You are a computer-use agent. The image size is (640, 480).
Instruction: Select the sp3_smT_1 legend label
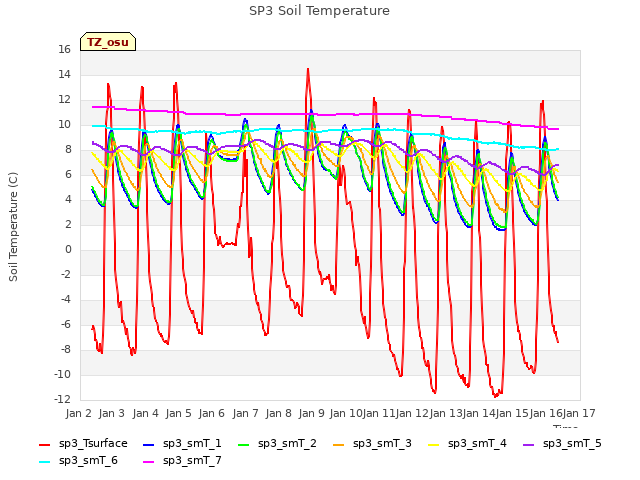pos(192,444)
